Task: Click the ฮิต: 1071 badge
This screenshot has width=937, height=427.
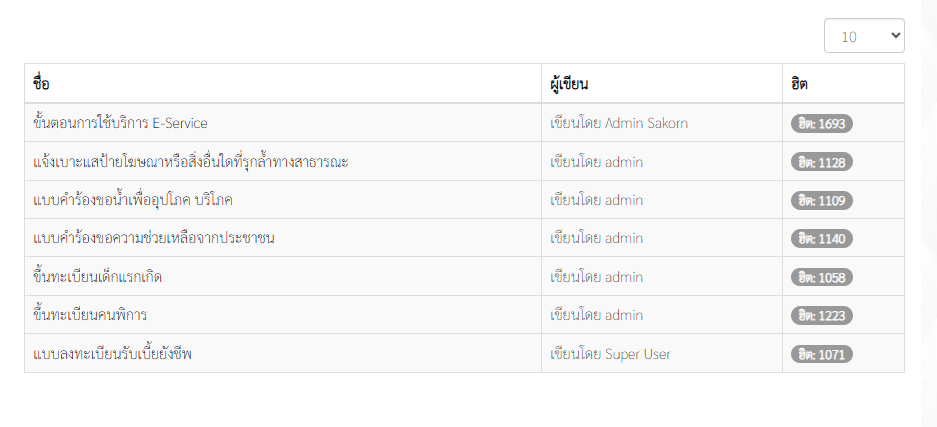Action: point(822,354)
